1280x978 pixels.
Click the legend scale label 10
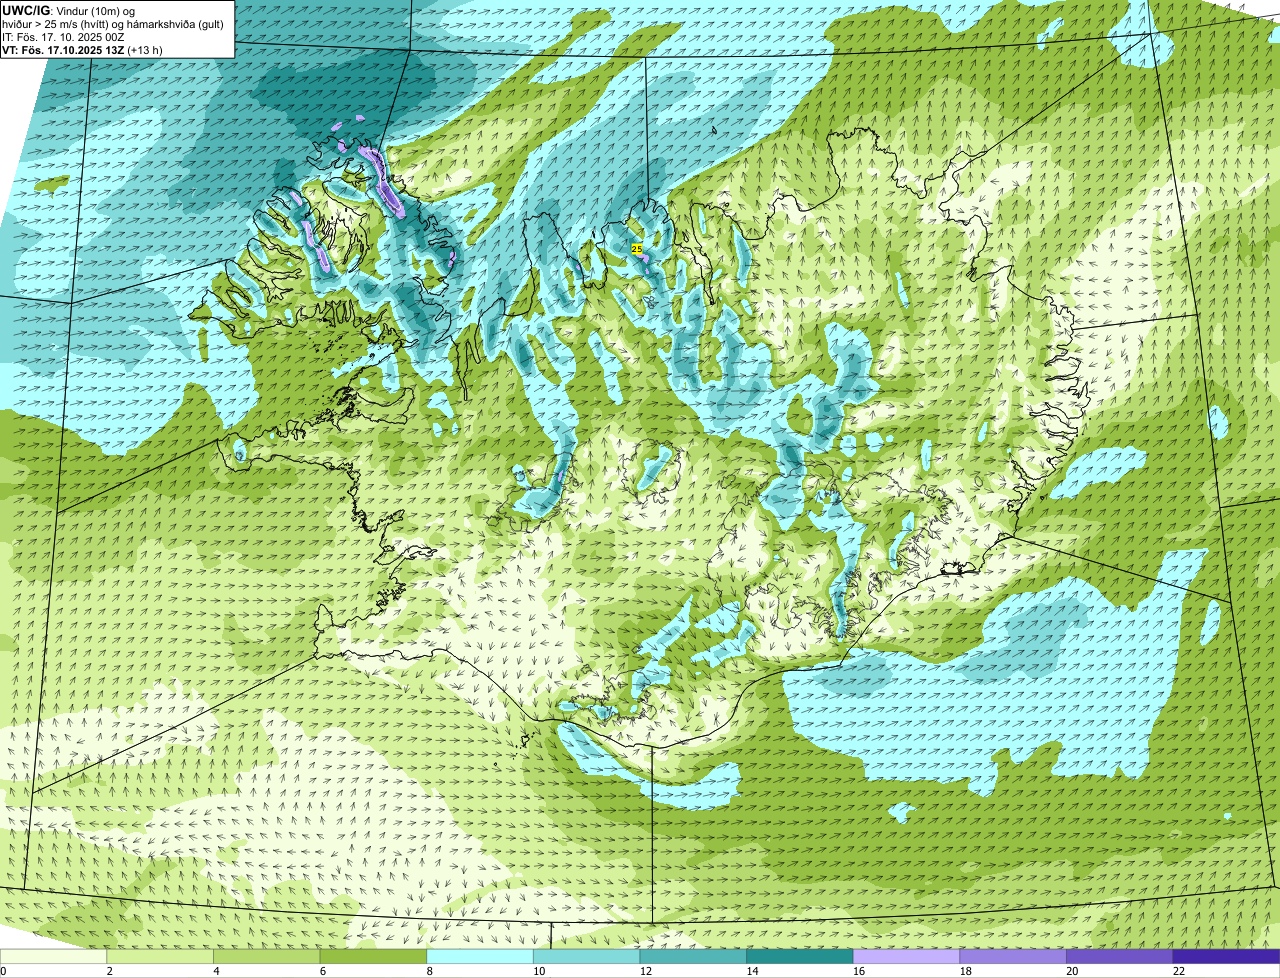(x=539, y=971)
